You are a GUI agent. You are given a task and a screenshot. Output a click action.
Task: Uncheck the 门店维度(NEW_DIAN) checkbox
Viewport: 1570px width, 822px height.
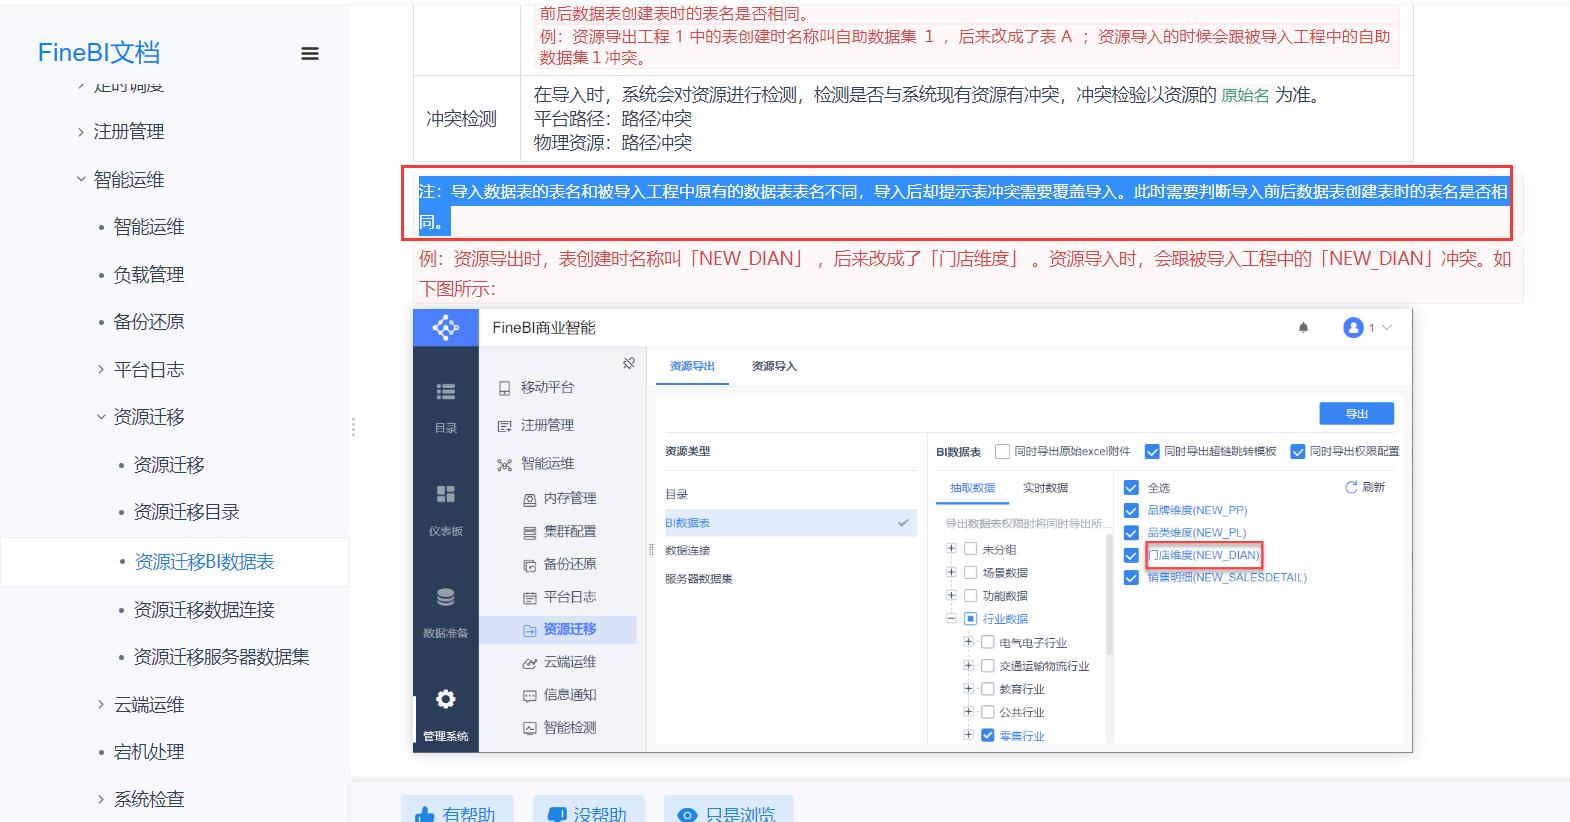point(1131,555)
